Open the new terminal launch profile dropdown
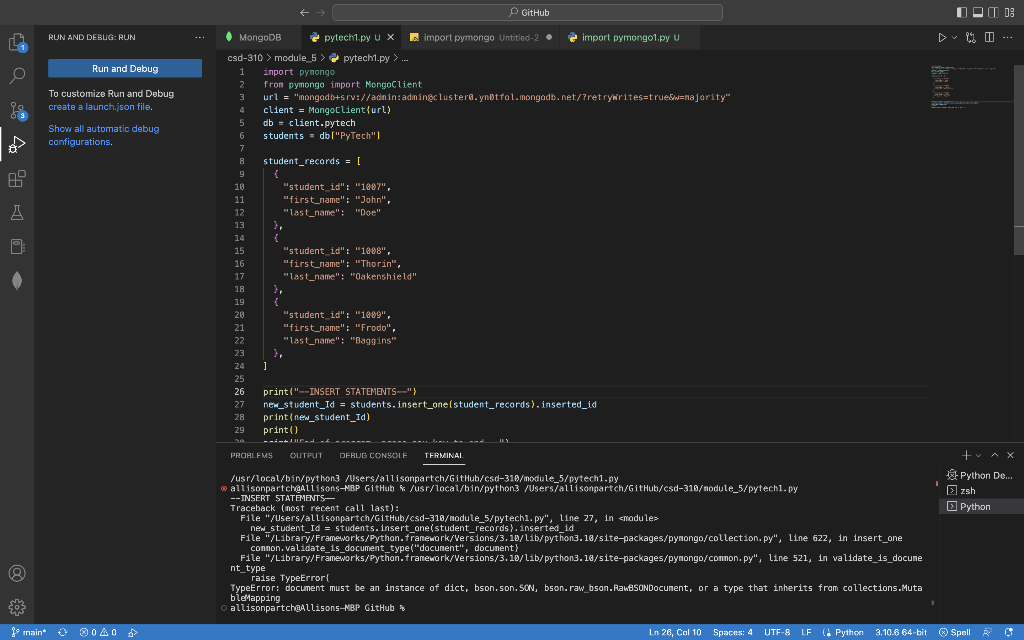This screenshot has height=640, width=1024. (x=978, y=455)
